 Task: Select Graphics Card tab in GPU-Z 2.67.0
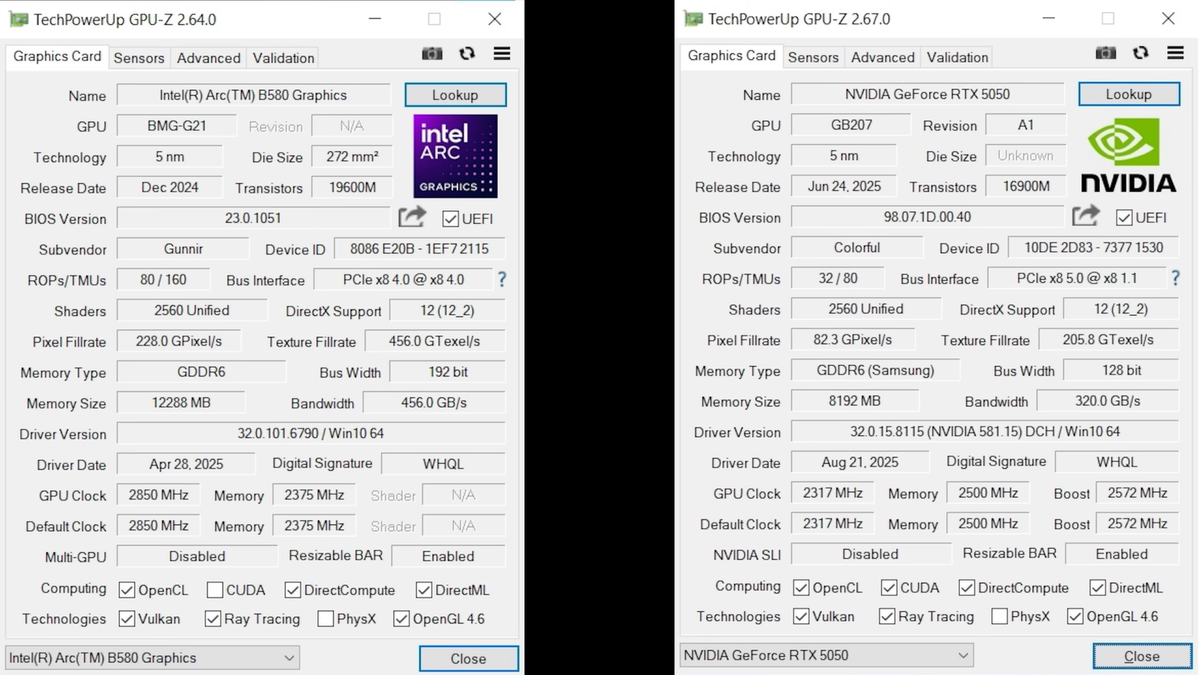tap(731, 55)
